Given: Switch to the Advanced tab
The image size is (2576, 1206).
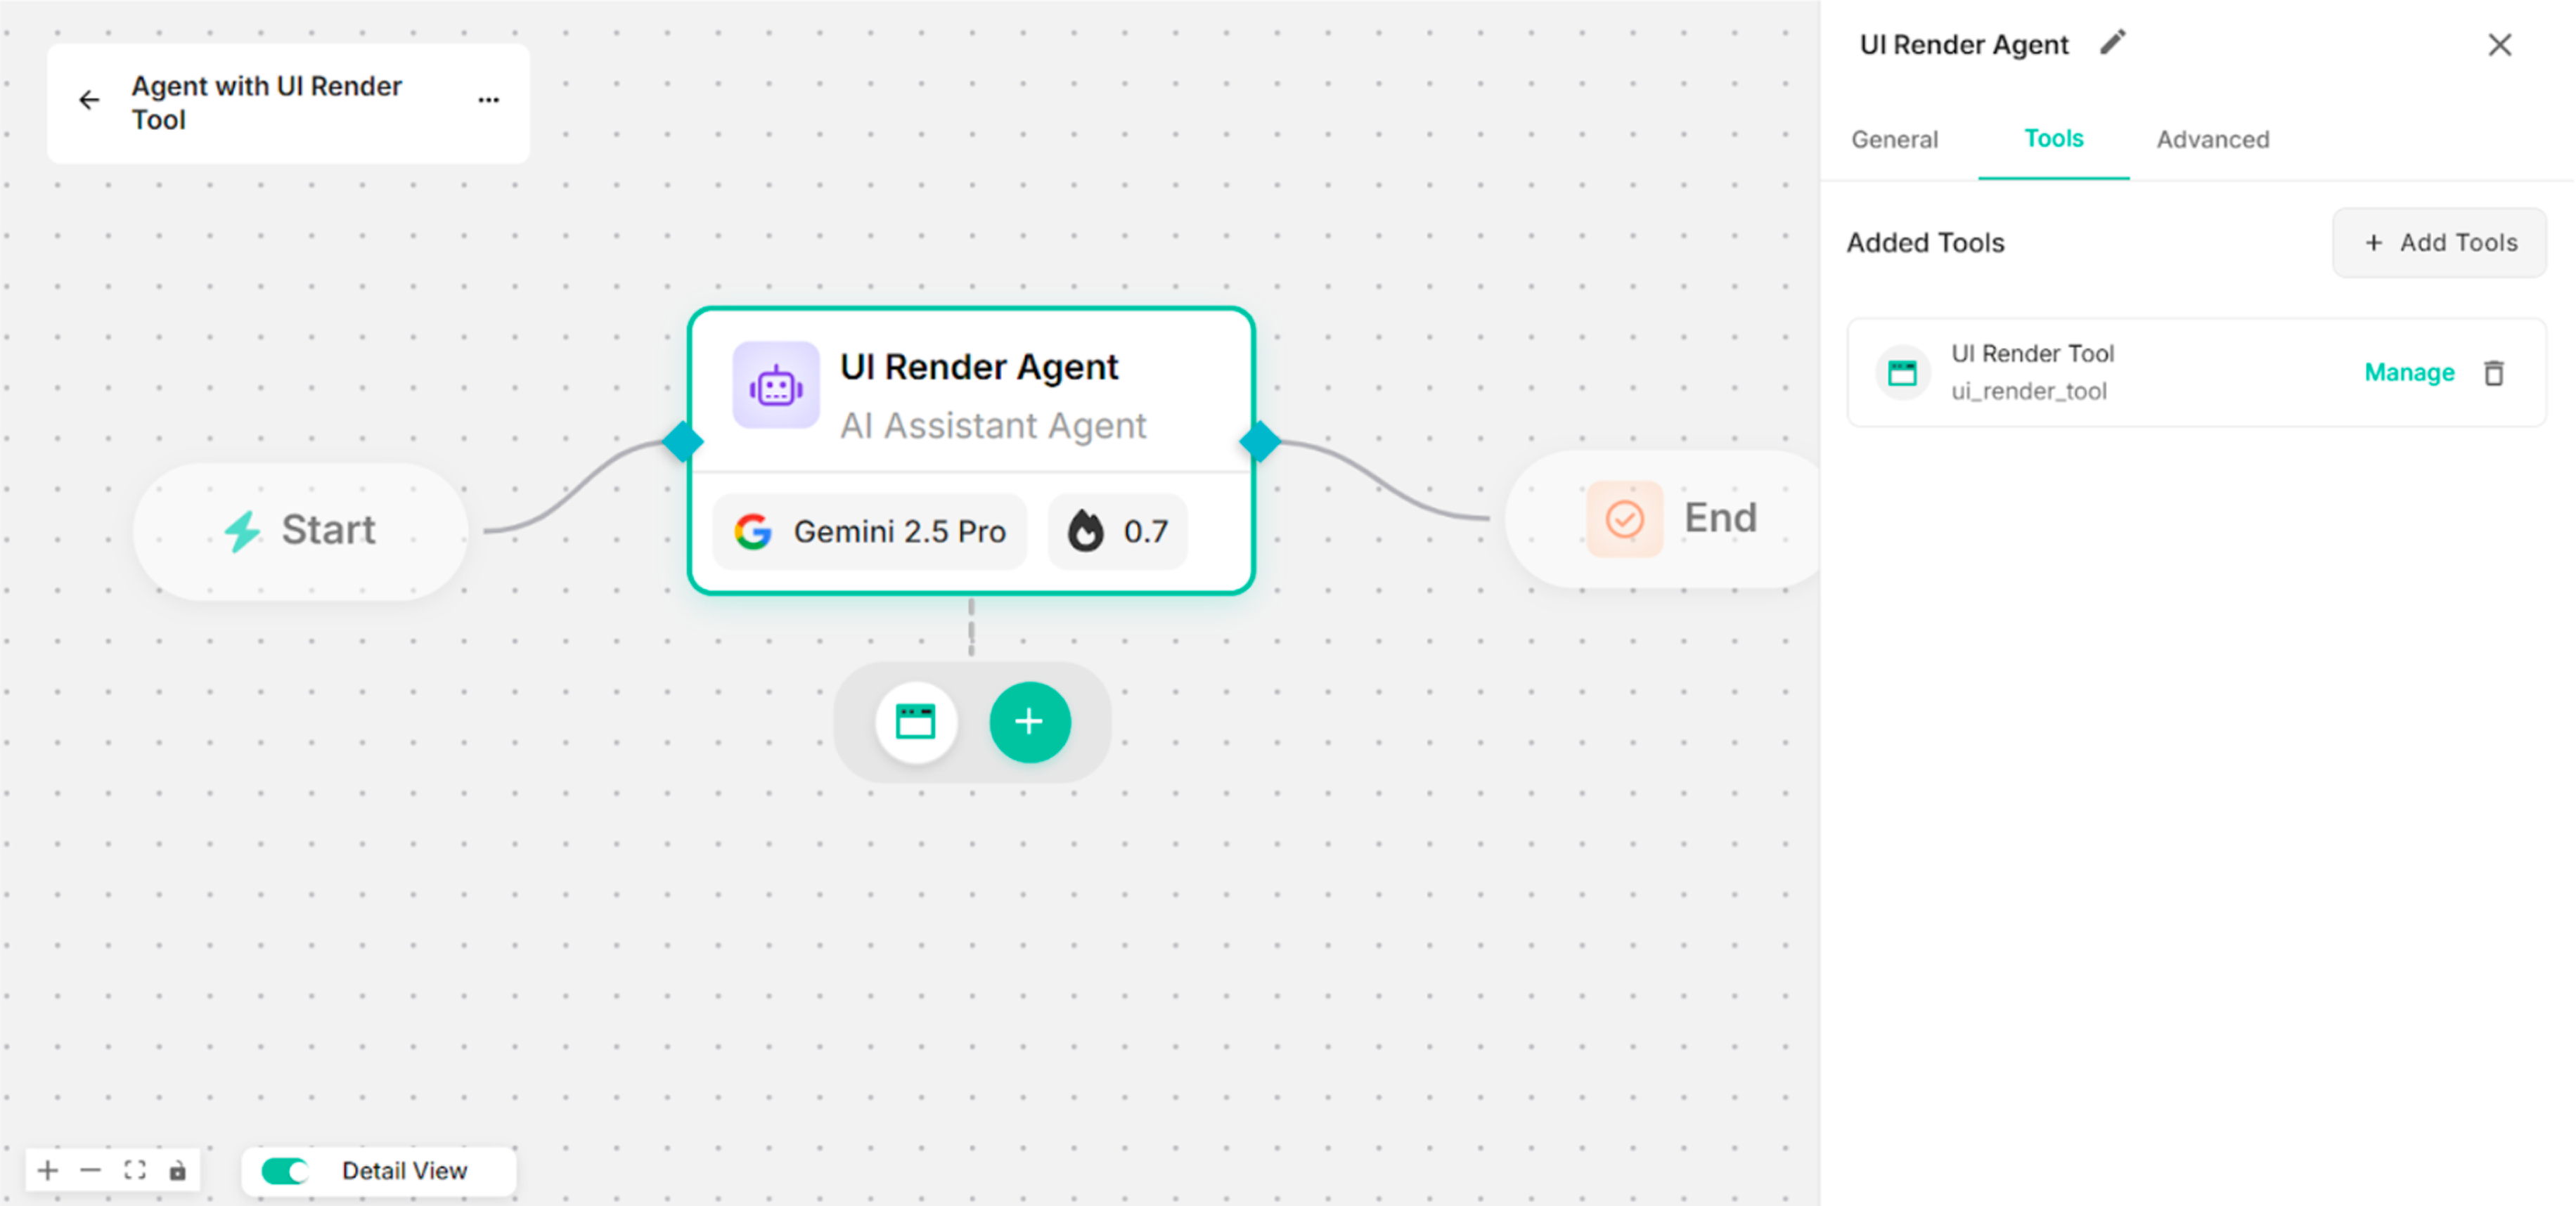Looking at the screenshot, I should coord(2213,139).
